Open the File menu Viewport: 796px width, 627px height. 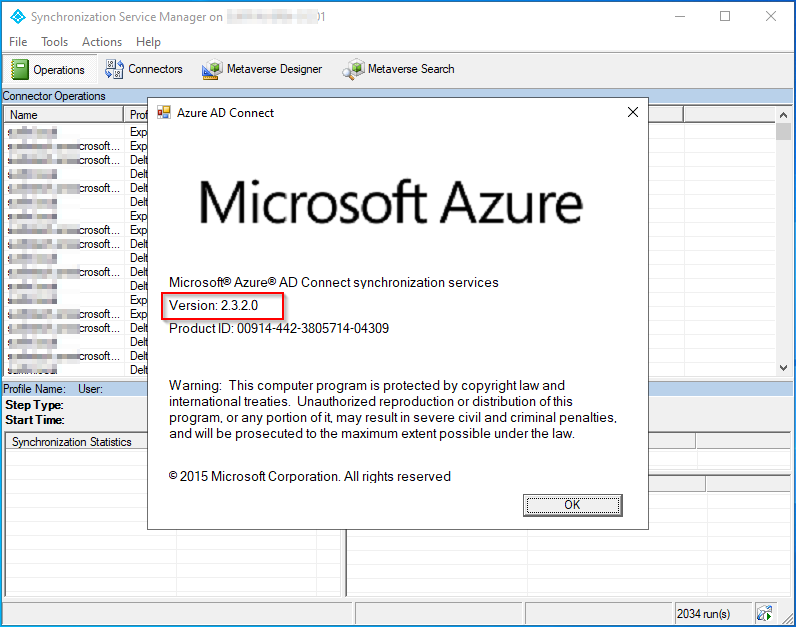[18, 42]
